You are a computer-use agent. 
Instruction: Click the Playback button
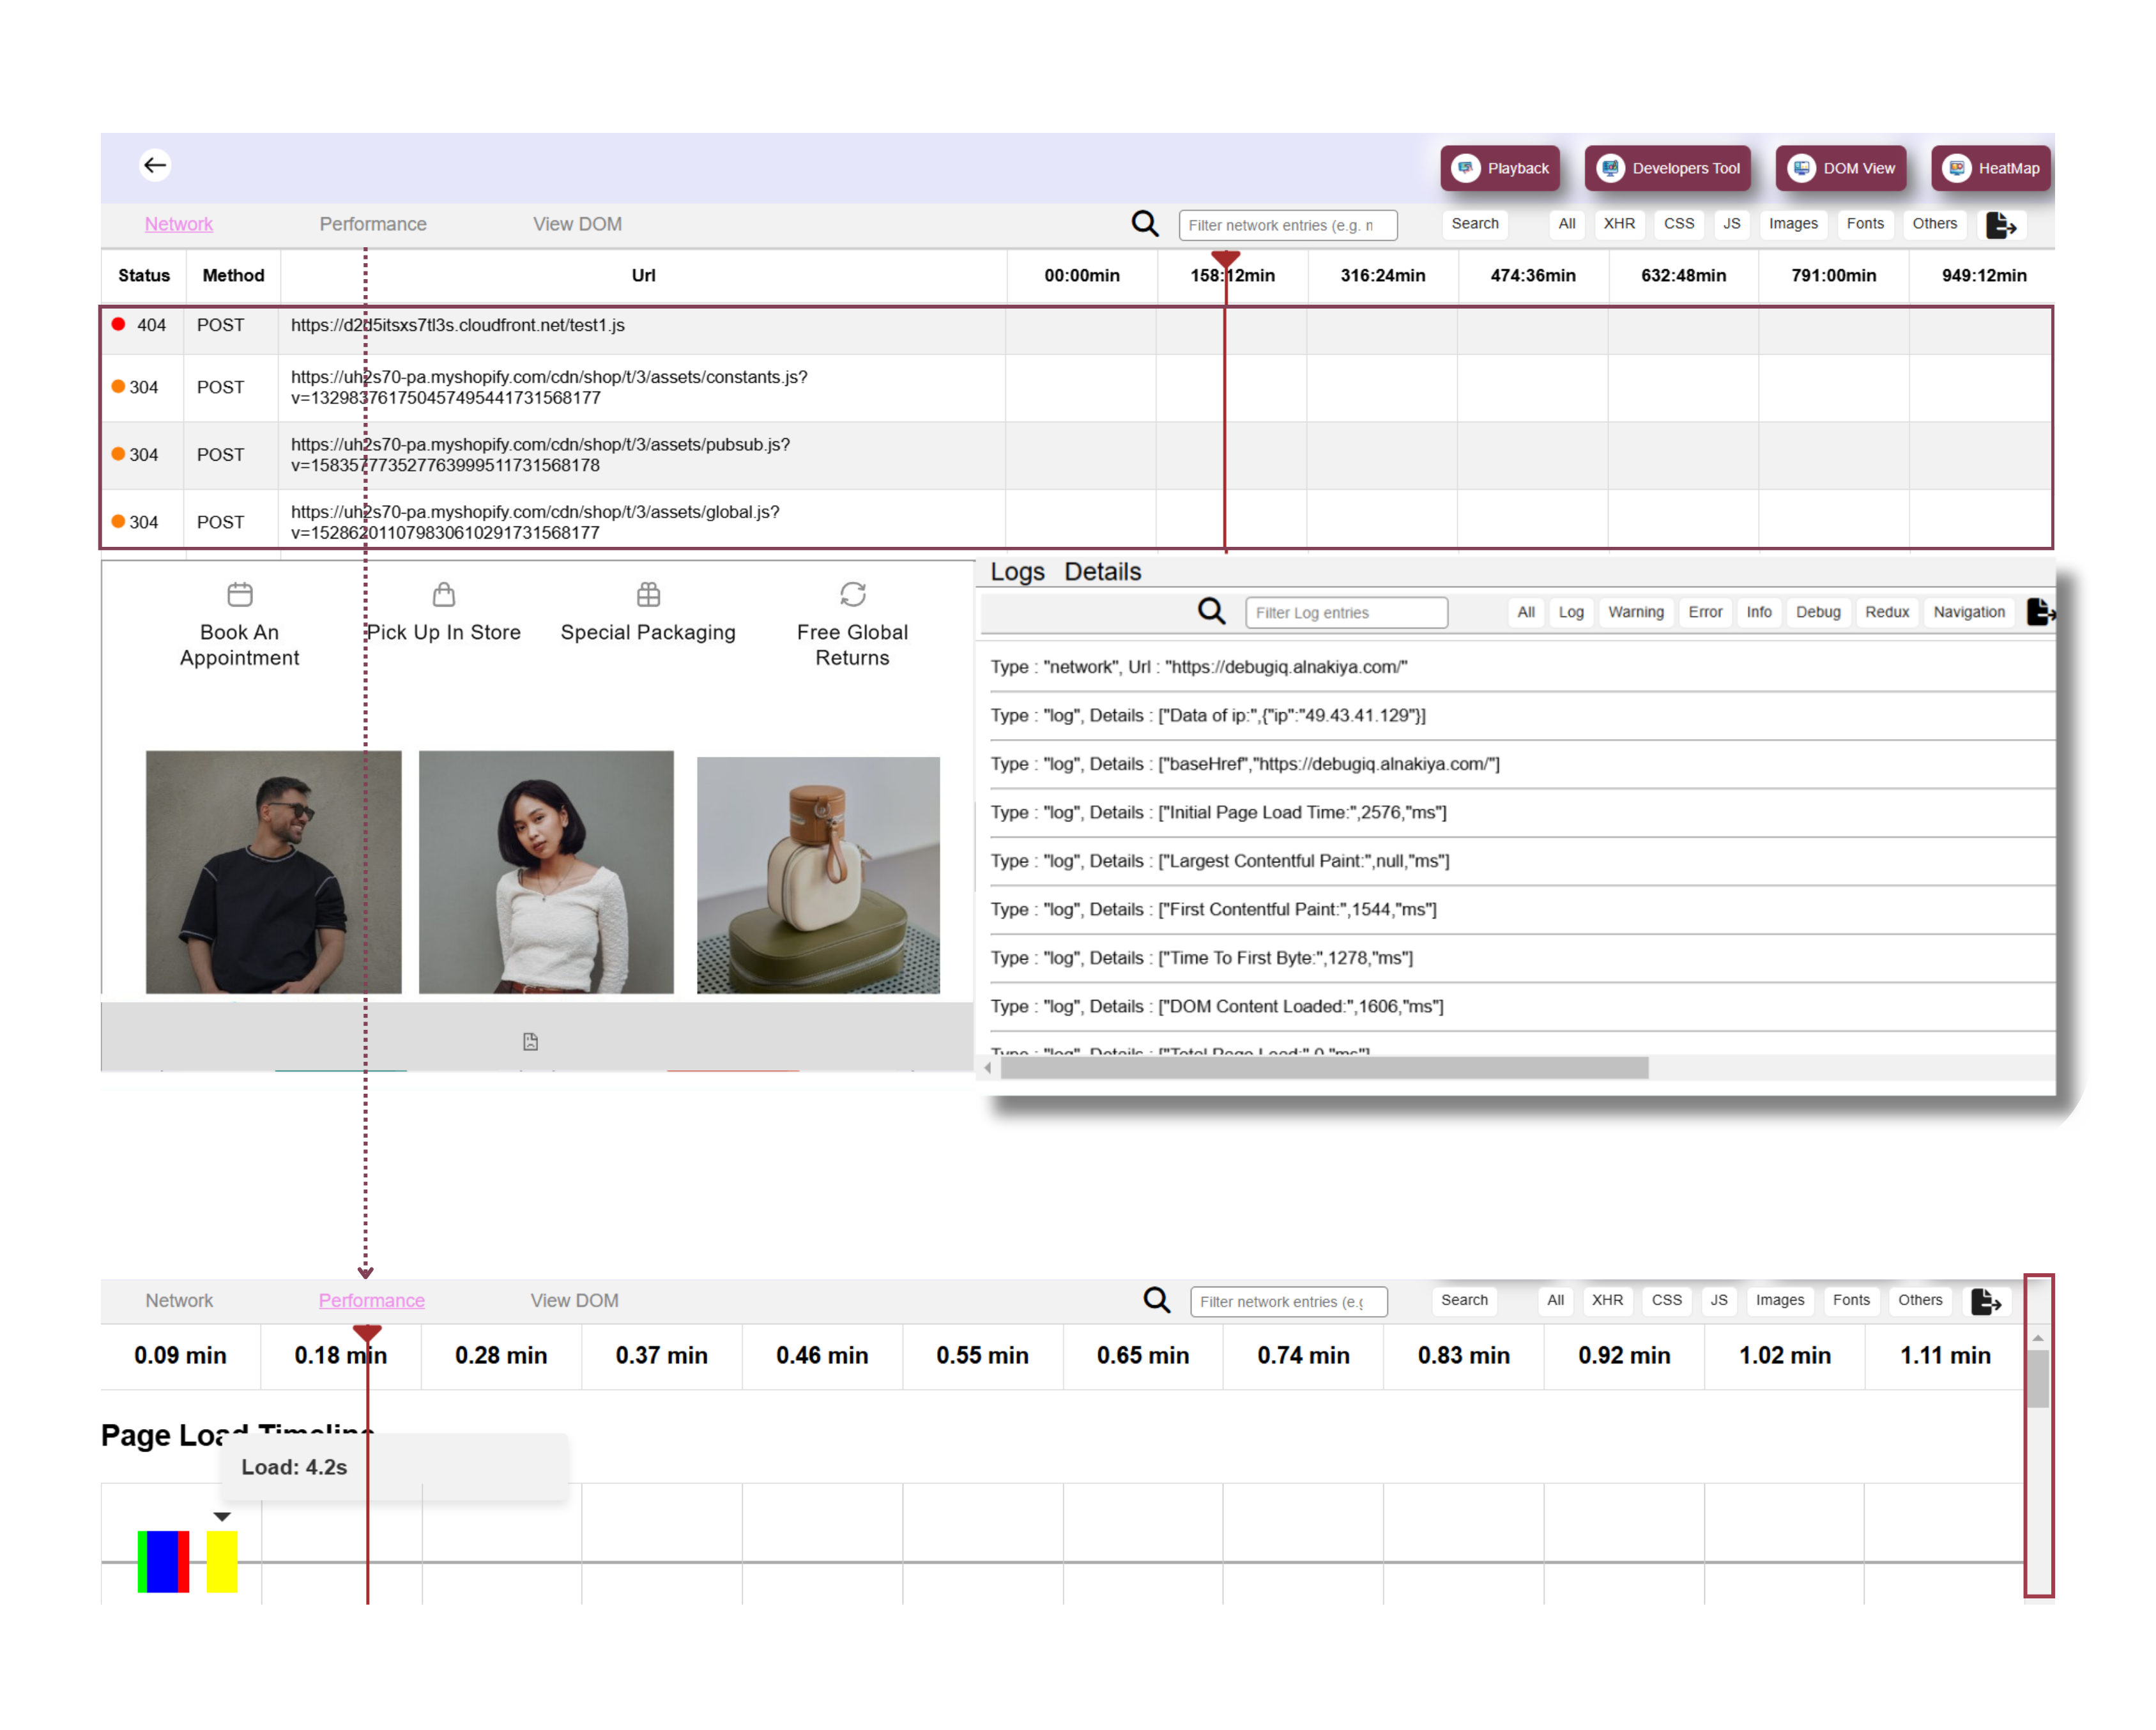point(1500,168)
